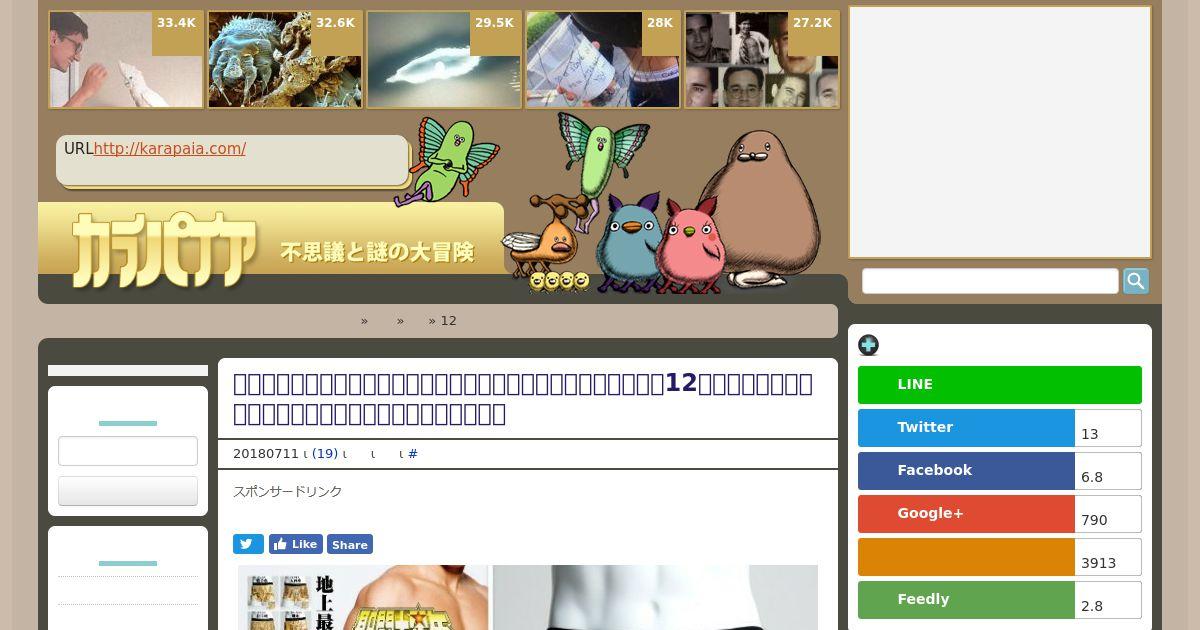Share via the Google+ button
Image resolution: width=1200 pixels, height=630 pixels.
pyautogui.click(x=966, y=514)
